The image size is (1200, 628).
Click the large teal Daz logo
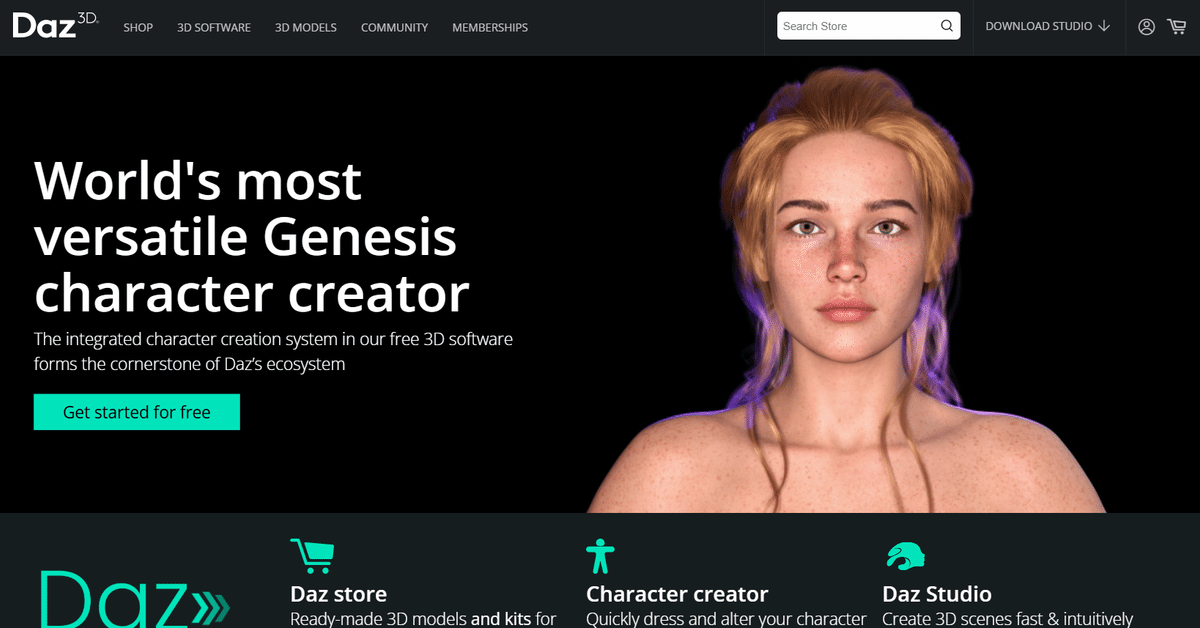coord(134,598)
